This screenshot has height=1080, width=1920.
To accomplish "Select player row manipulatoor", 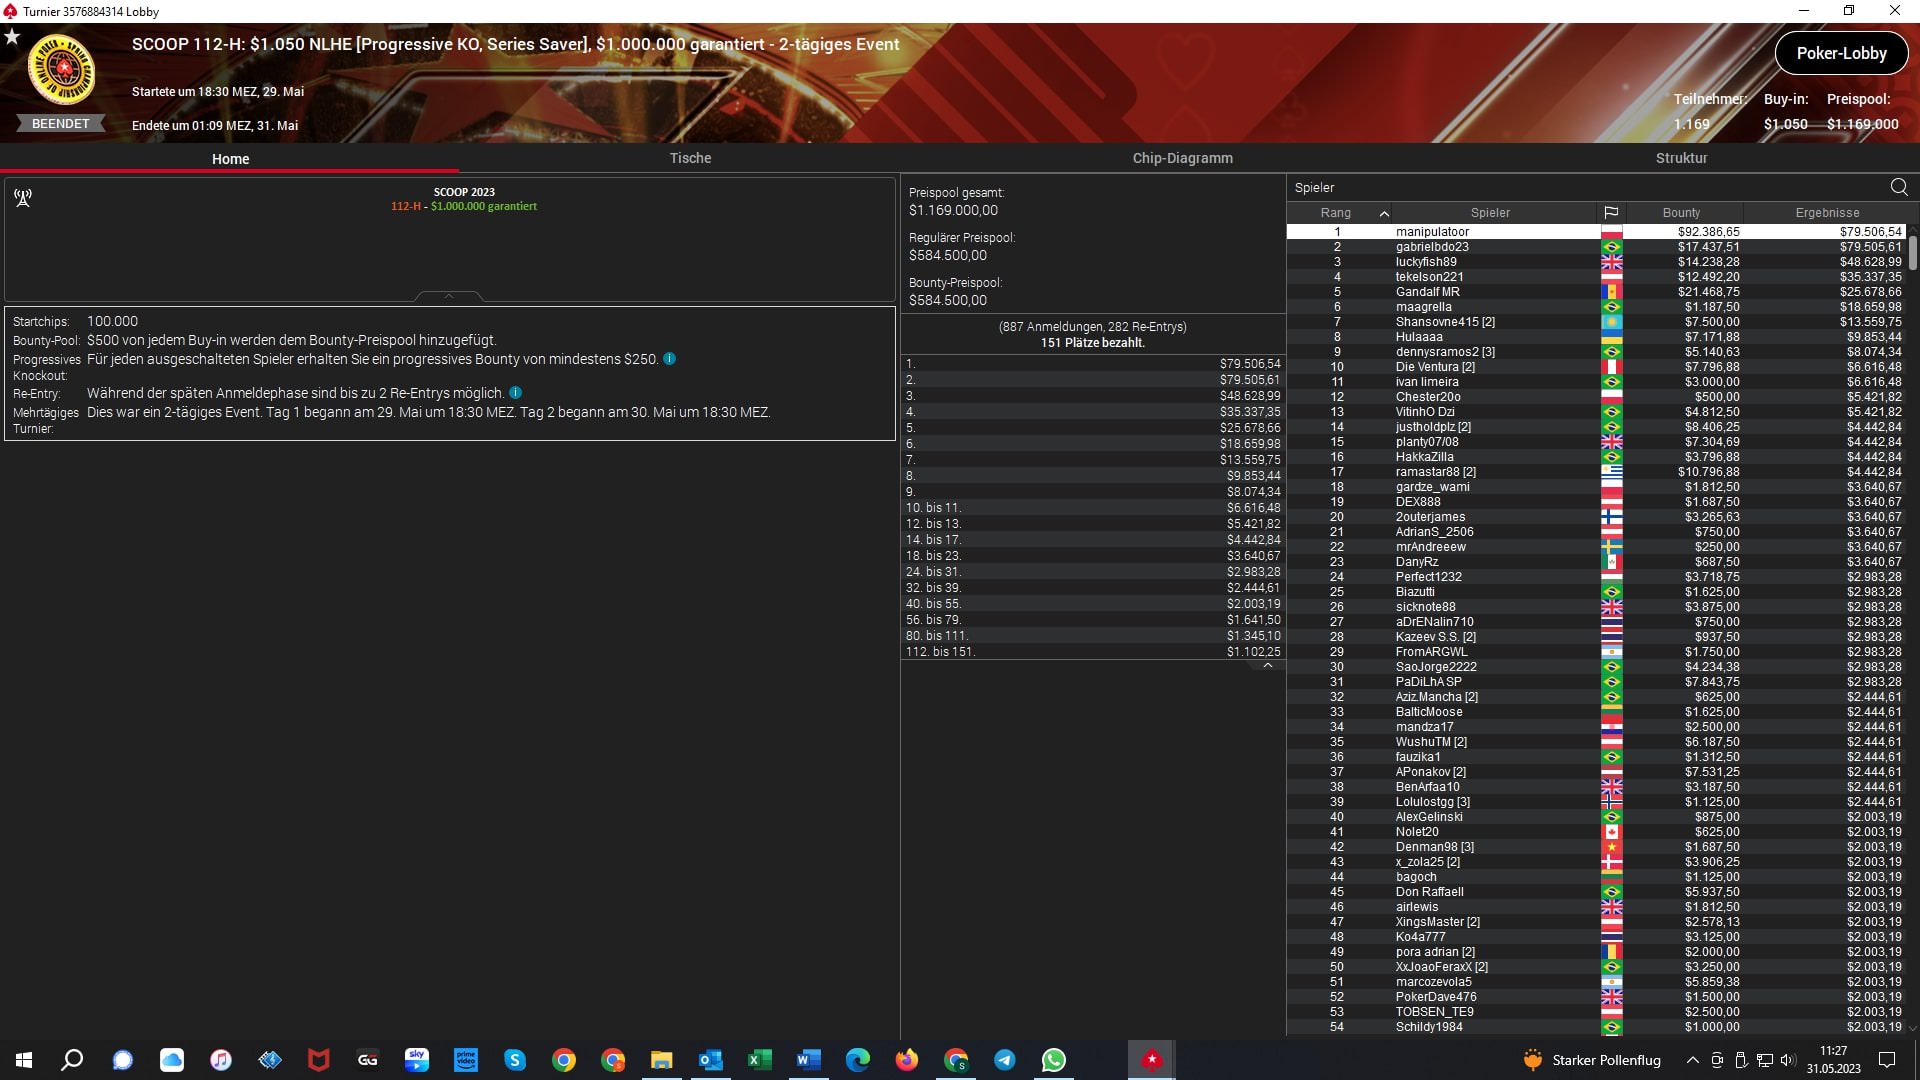I will click(1596, 232).
